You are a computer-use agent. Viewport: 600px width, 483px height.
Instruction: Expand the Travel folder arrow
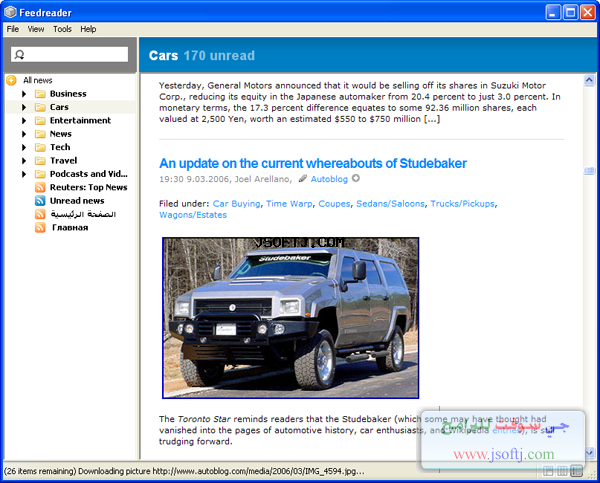pos(24,161)
